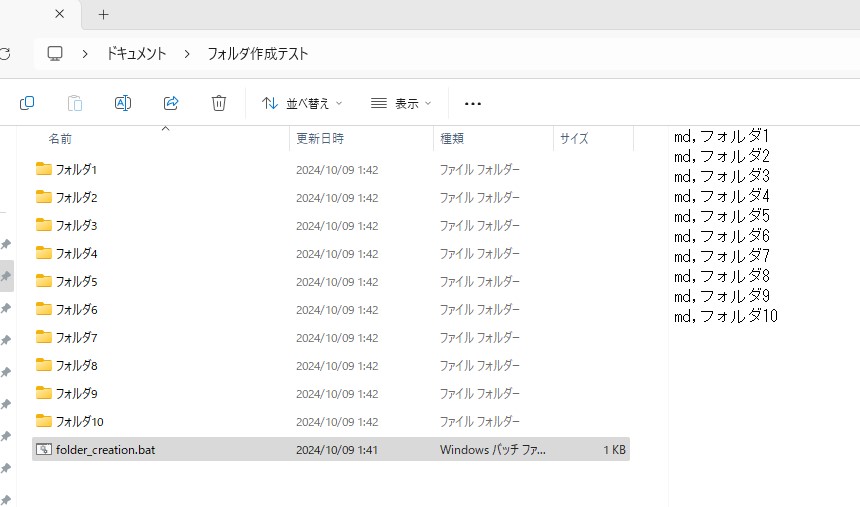This screenshot has width=860, height=507.
Task: Click the サイズ column header
Action: tap(574, 139)
